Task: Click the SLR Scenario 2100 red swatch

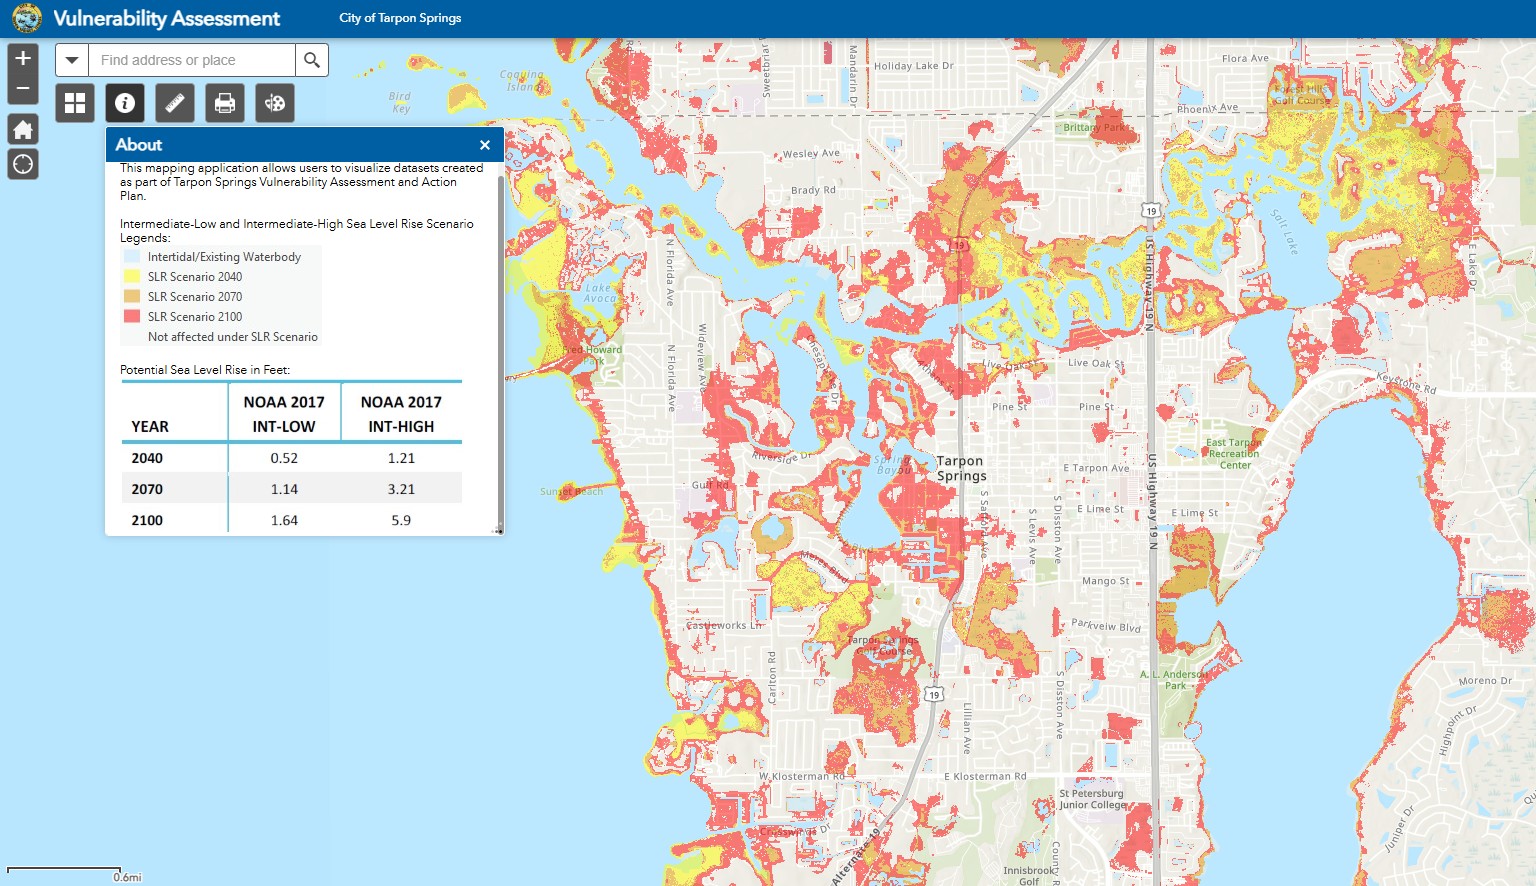Action: (132, 317)
